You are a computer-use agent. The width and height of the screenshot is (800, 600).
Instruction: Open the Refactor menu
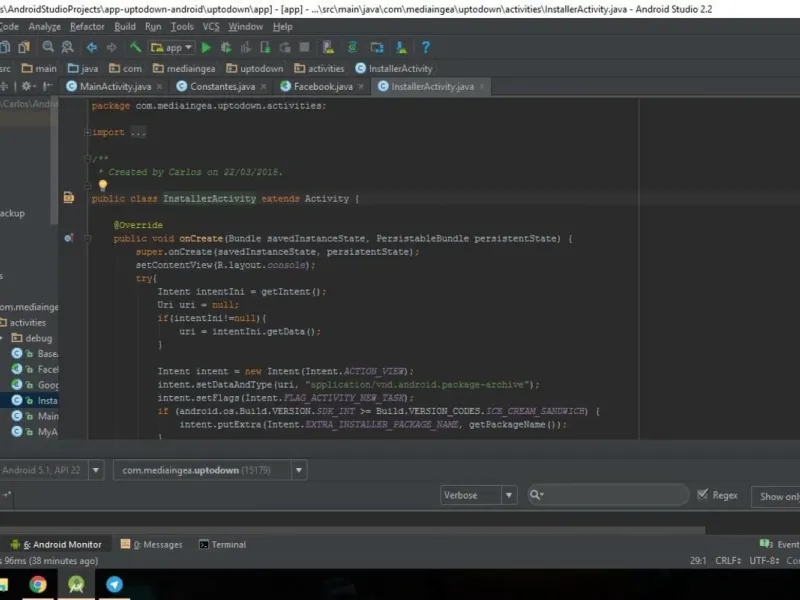click(x=87, y=27)
